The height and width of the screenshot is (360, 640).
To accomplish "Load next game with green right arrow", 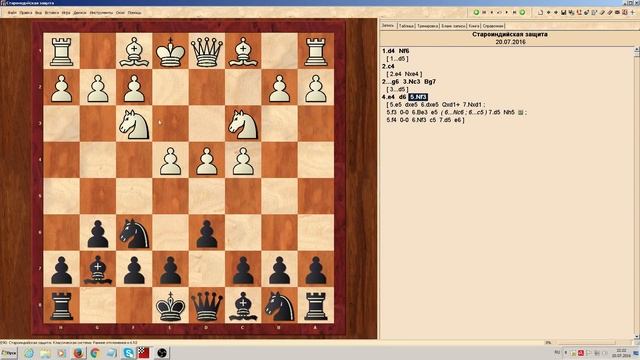I will (x=522, y=12).
